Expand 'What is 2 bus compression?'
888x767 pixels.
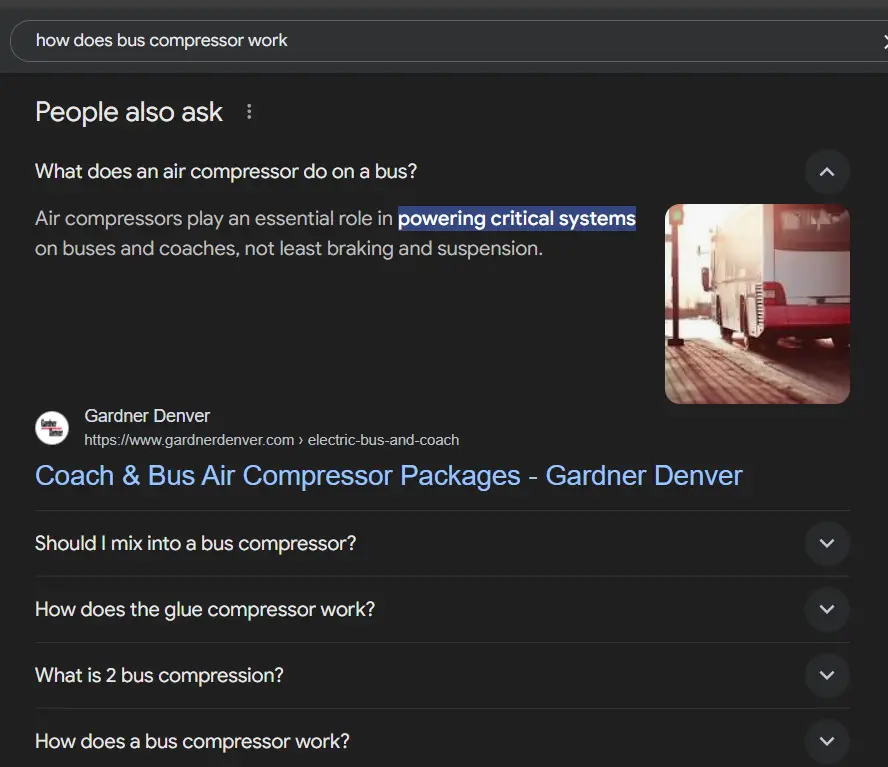click(x=827, y=675)
